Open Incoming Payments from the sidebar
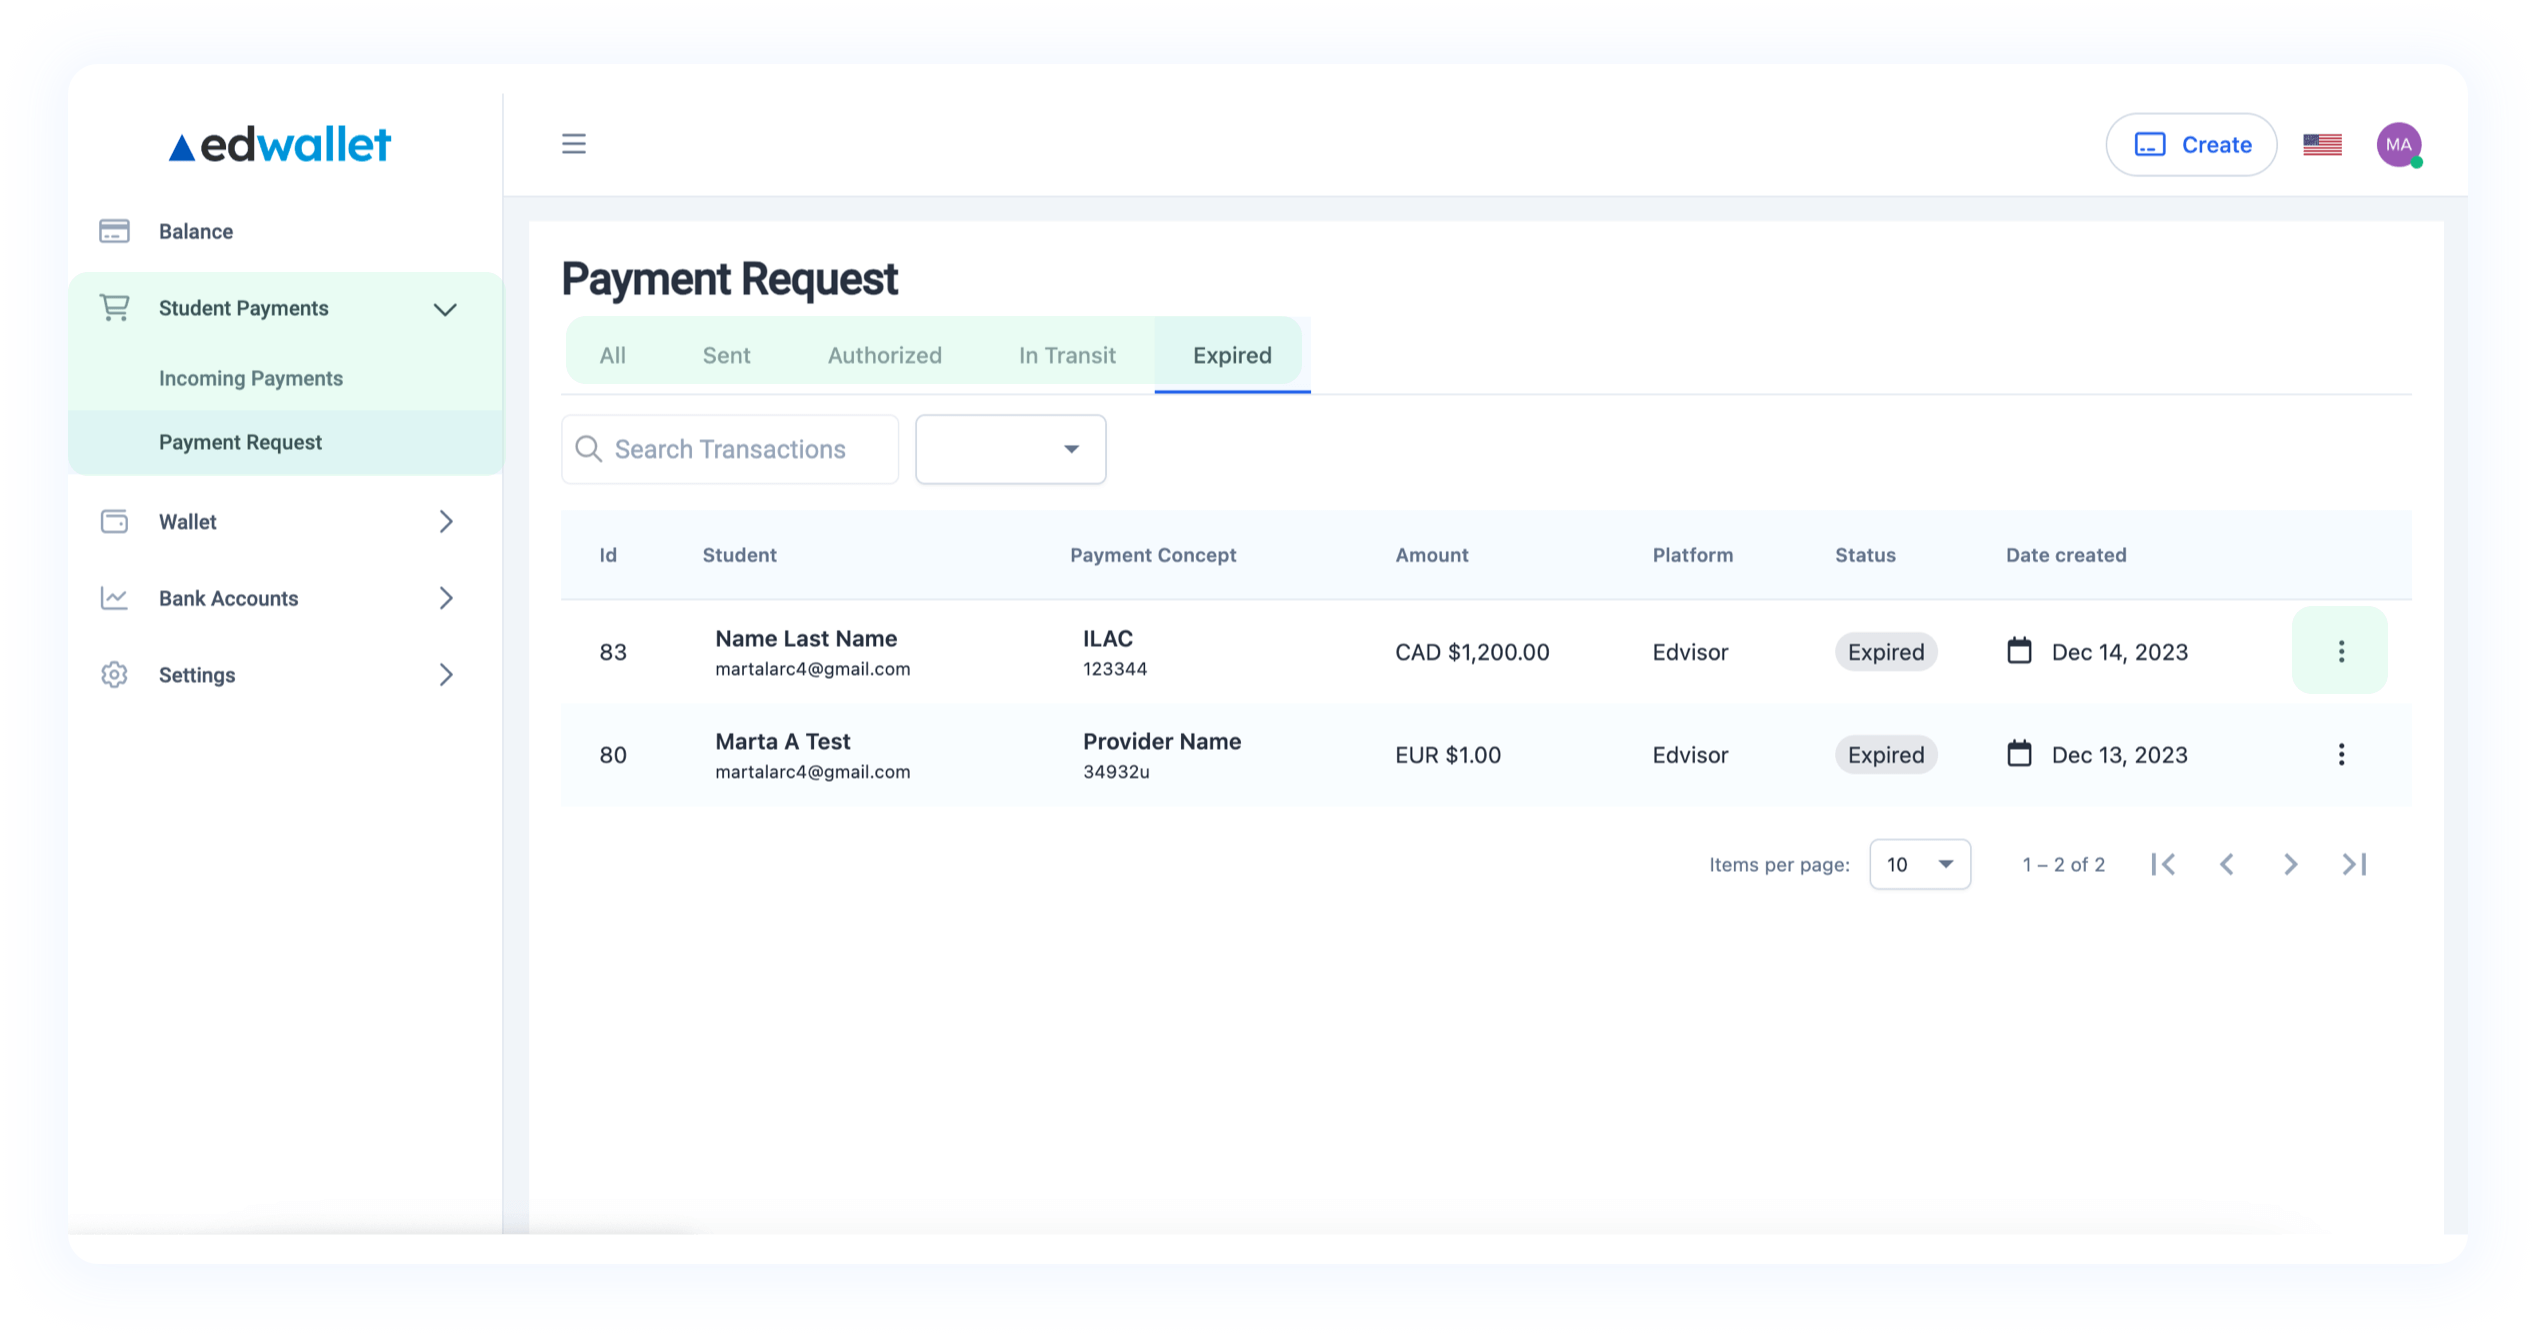Viewport: 2536px width, 1336px height. [x=250, y=378]
